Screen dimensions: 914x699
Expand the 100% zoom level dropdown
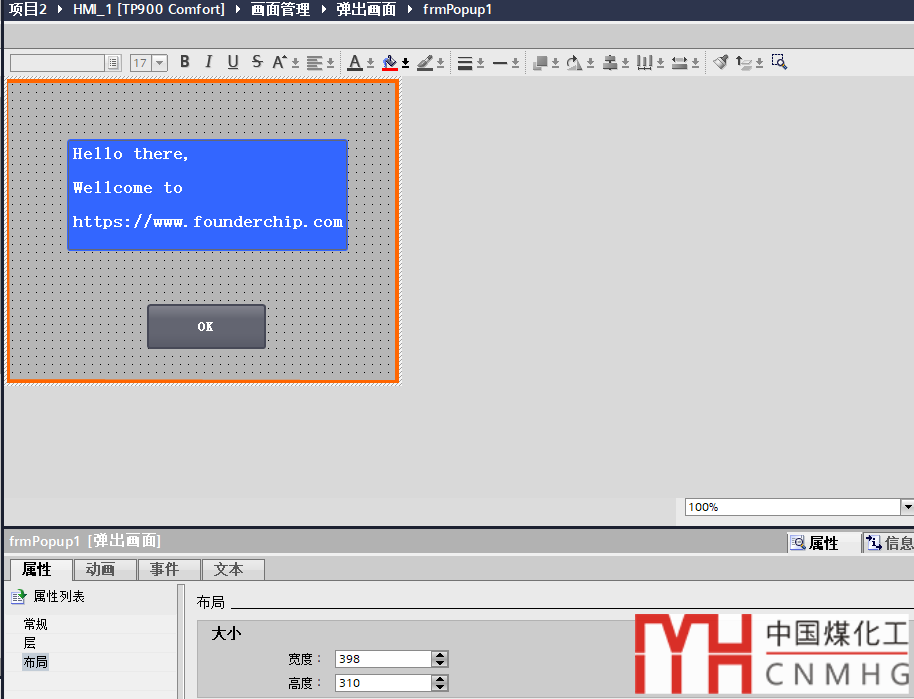pyautogui.click(x=907, y=507)
